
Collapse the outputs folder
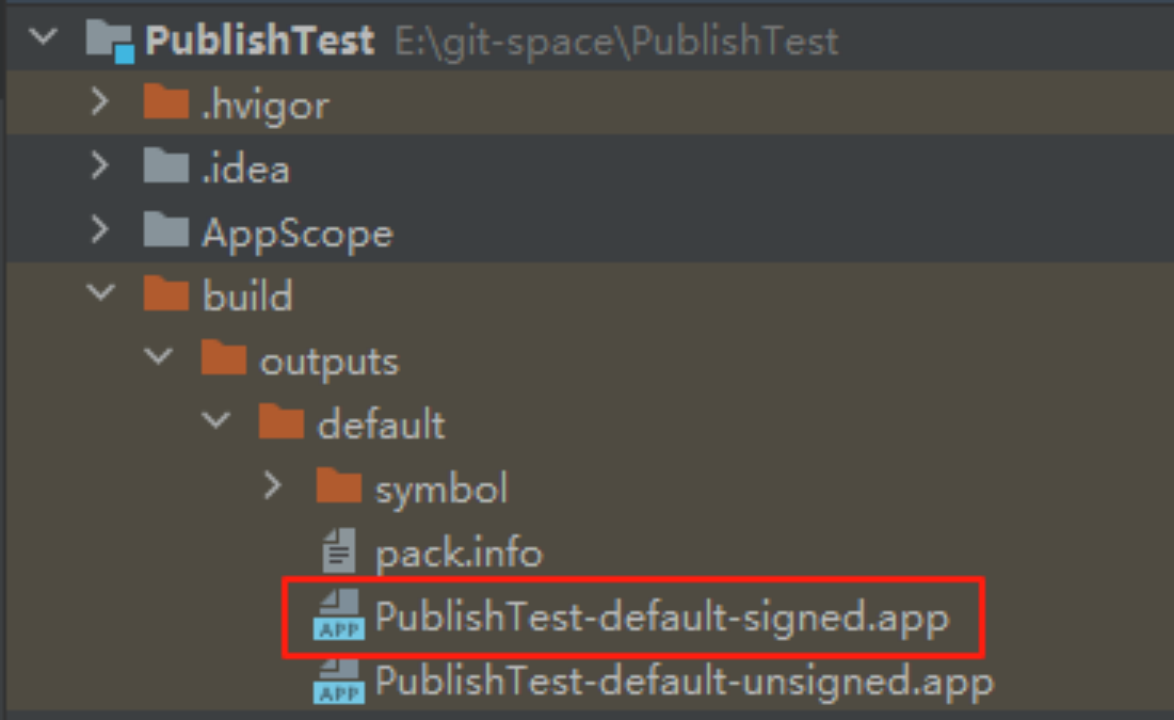coord(158,359)
